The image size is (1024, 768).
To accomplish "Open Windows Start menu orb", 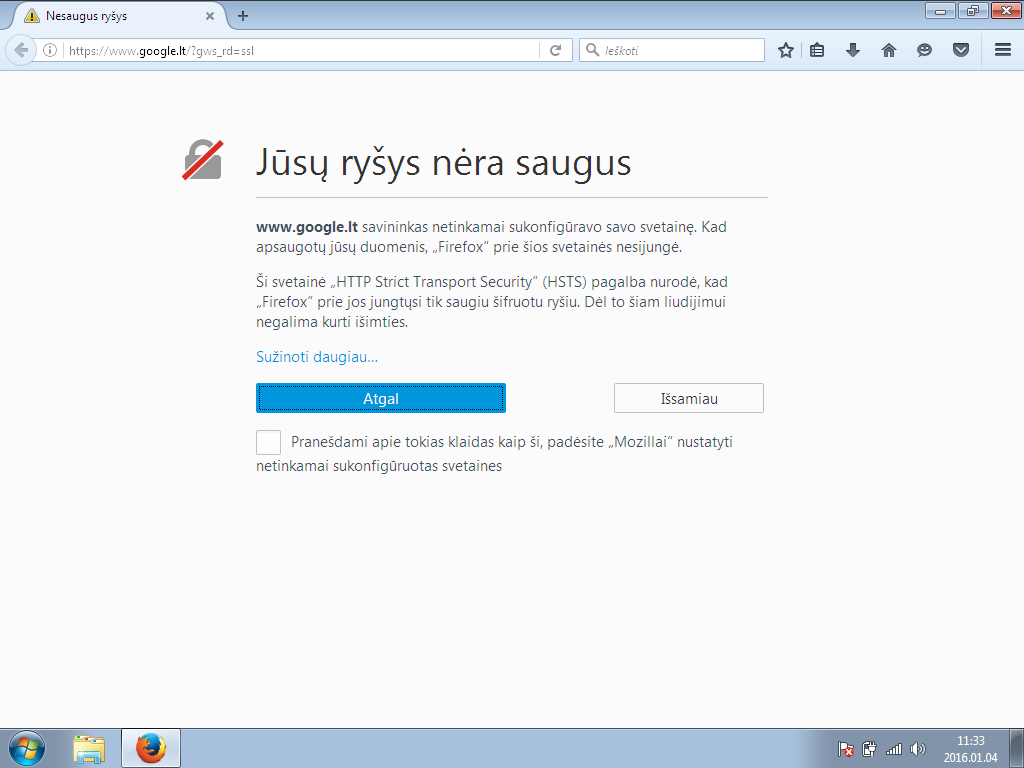I will tap(26, 748).
